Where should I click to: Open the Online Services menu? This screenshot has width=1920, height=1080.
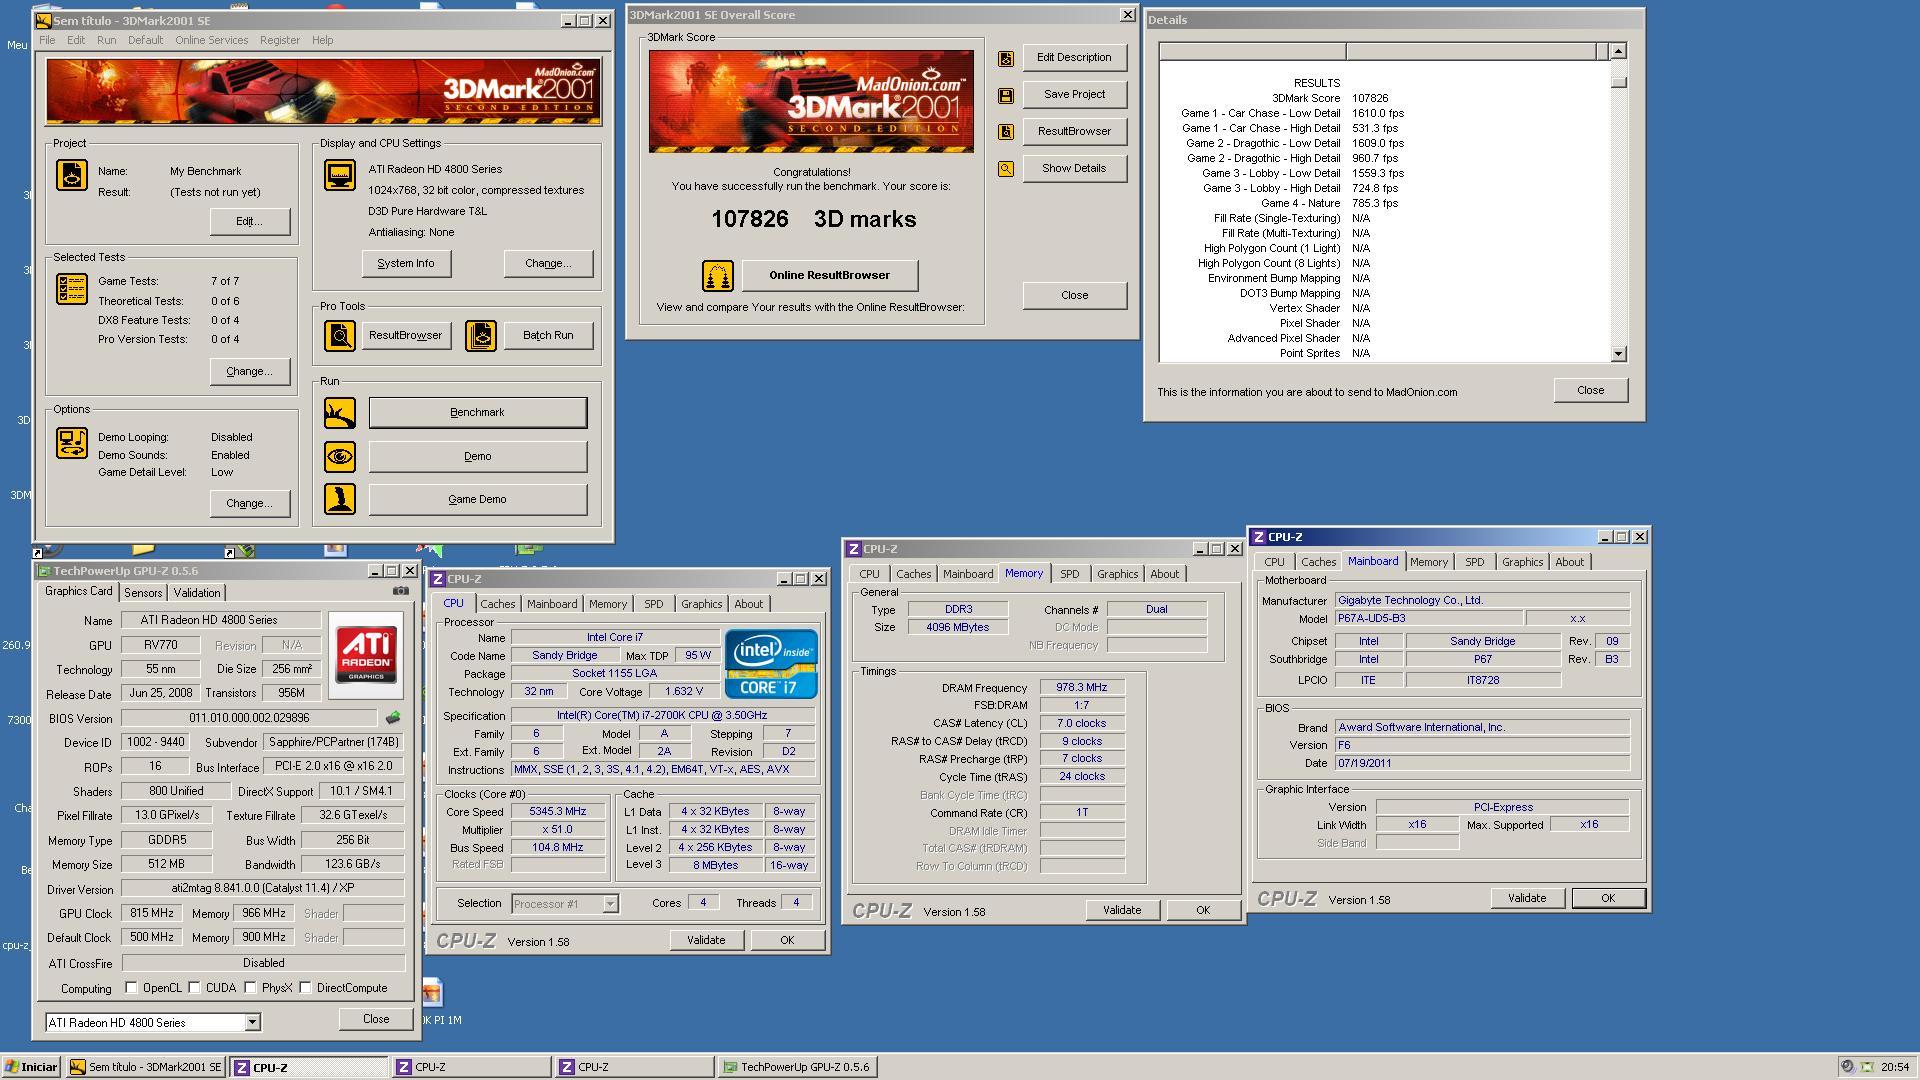coord(211,40)
